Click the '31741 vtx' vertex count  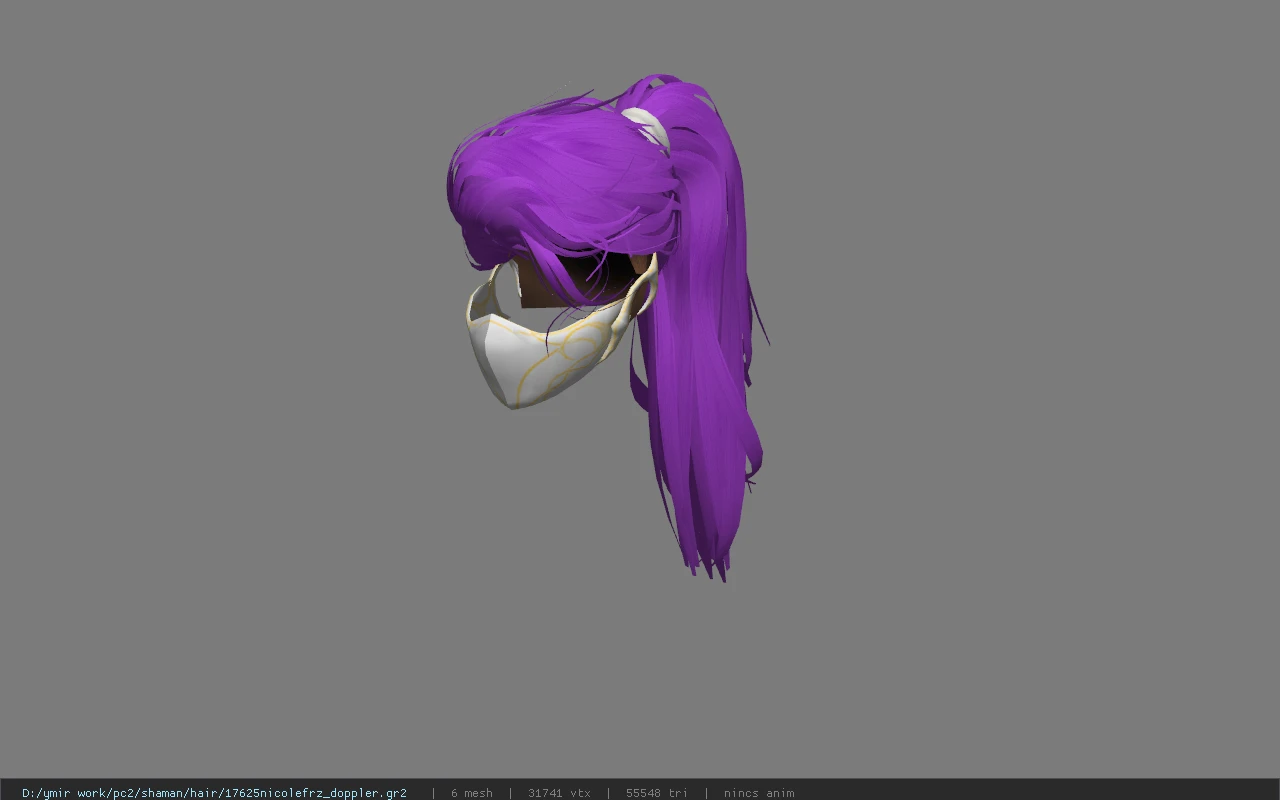point(559,793)
